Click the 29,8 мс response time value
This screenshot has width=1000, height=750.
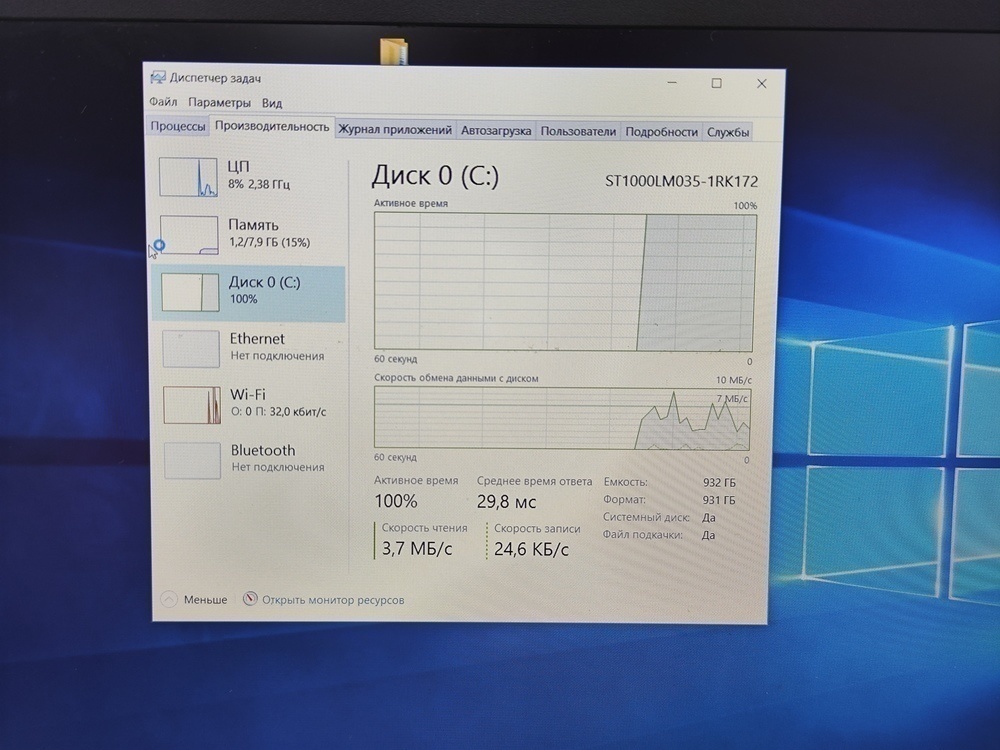click(x=506, y=502)
